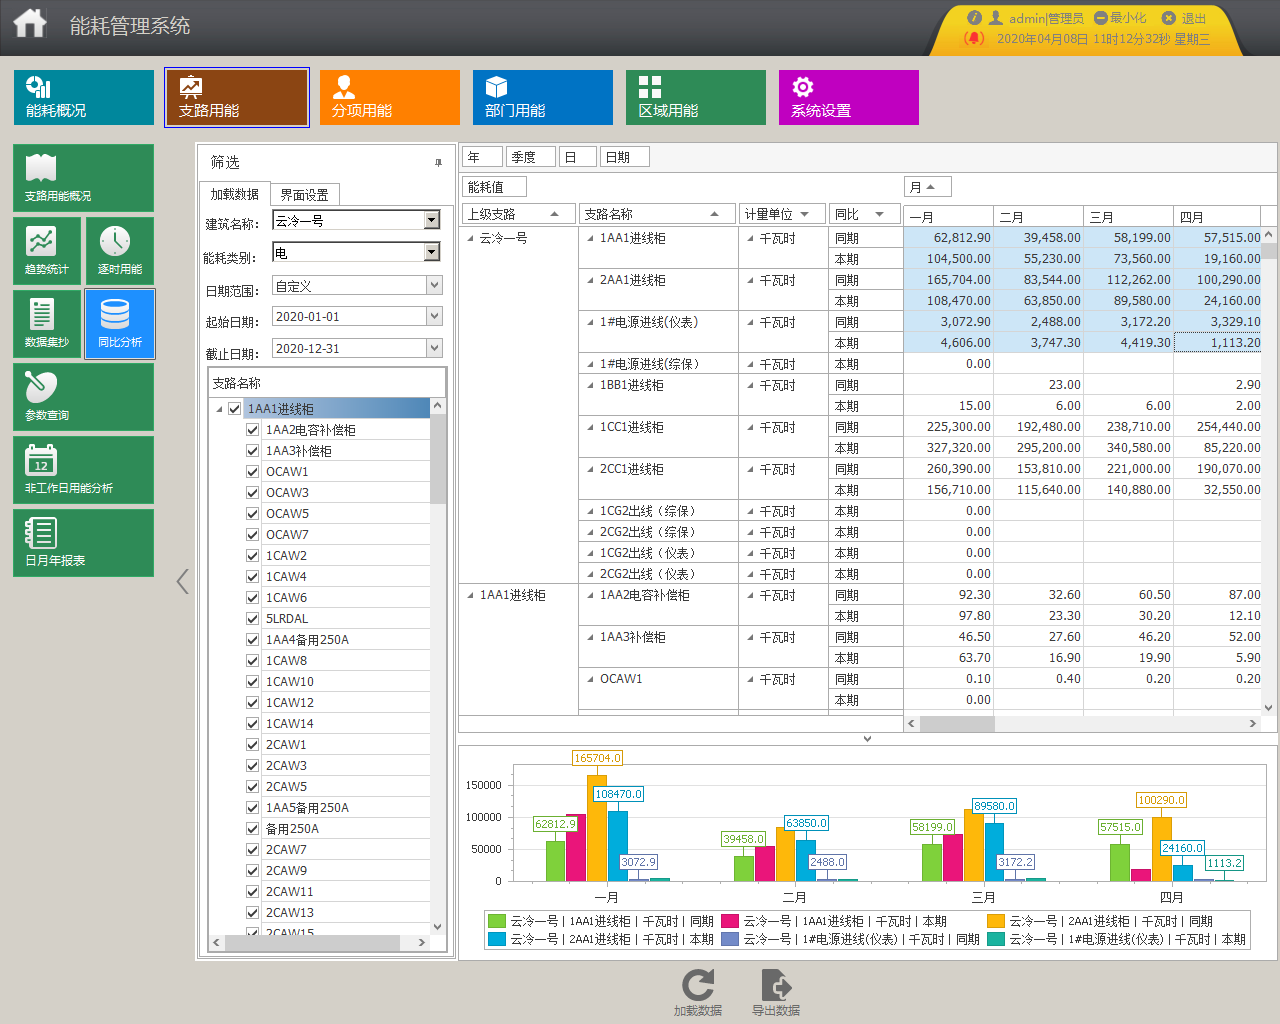Viewport: 1280px width, 1024px height.
Task: Open the 能耗概况 overview tile
Action: coord(84,97)
